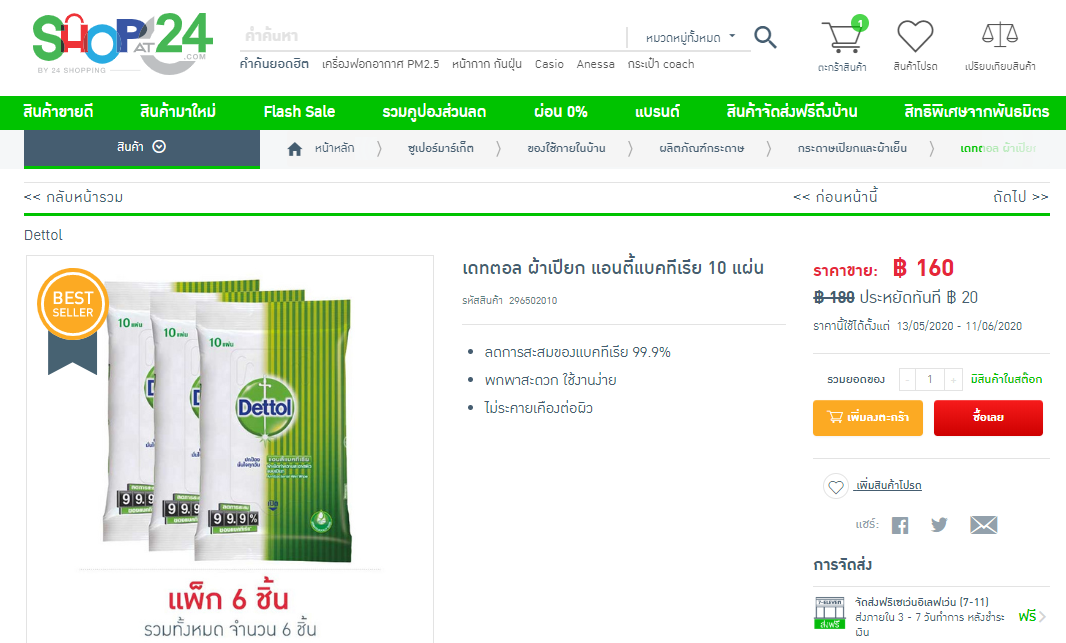
Task: Decrease quantity with minus button
Action: (908, 379)
